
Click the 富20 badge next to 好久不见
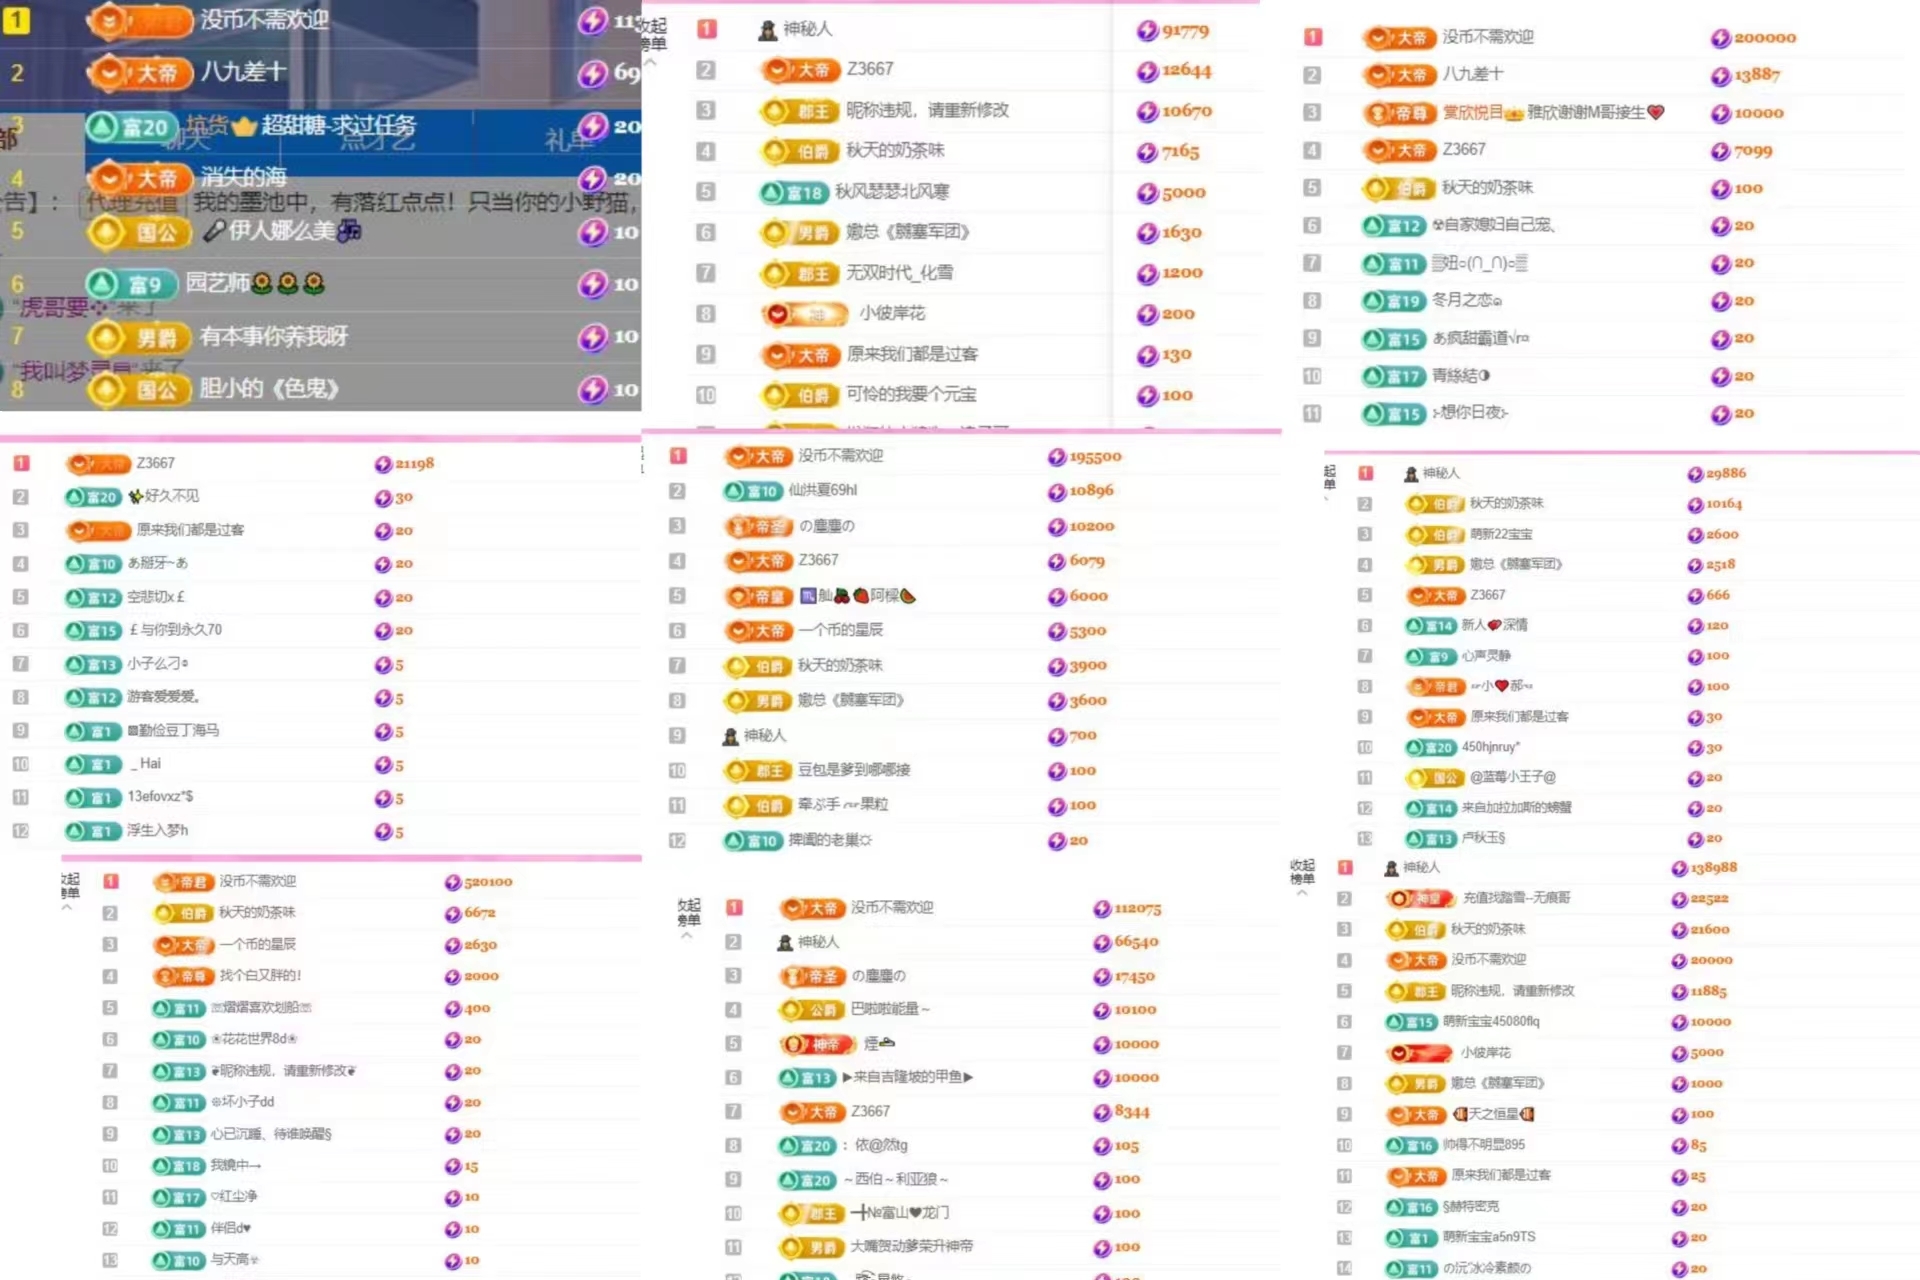click(92, 497)
